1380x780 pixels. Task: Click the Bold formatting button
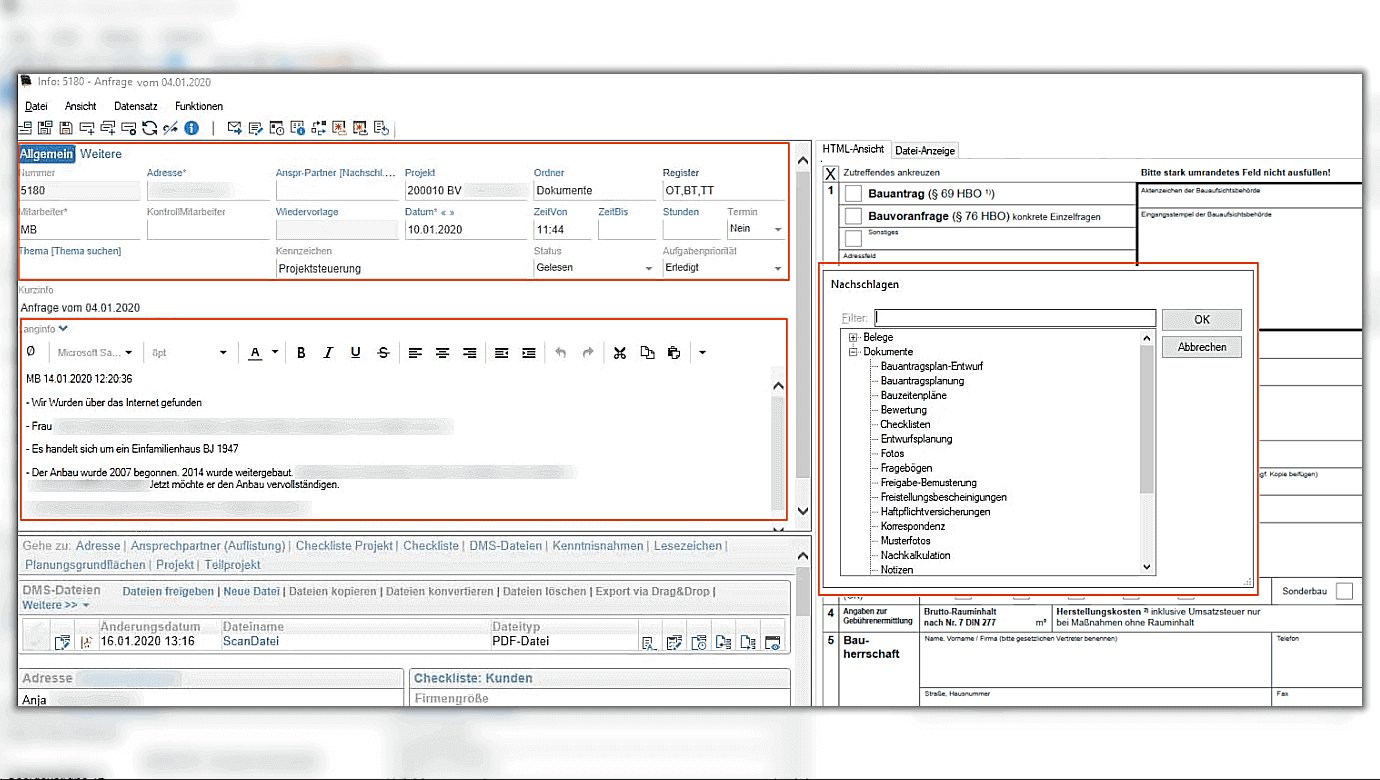300,352
